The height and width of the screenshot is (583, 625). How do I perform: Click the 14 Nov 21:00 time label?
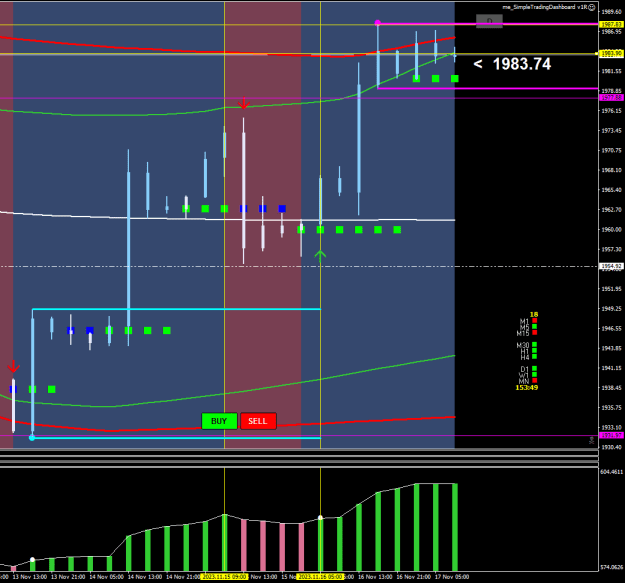coord(183,577)
